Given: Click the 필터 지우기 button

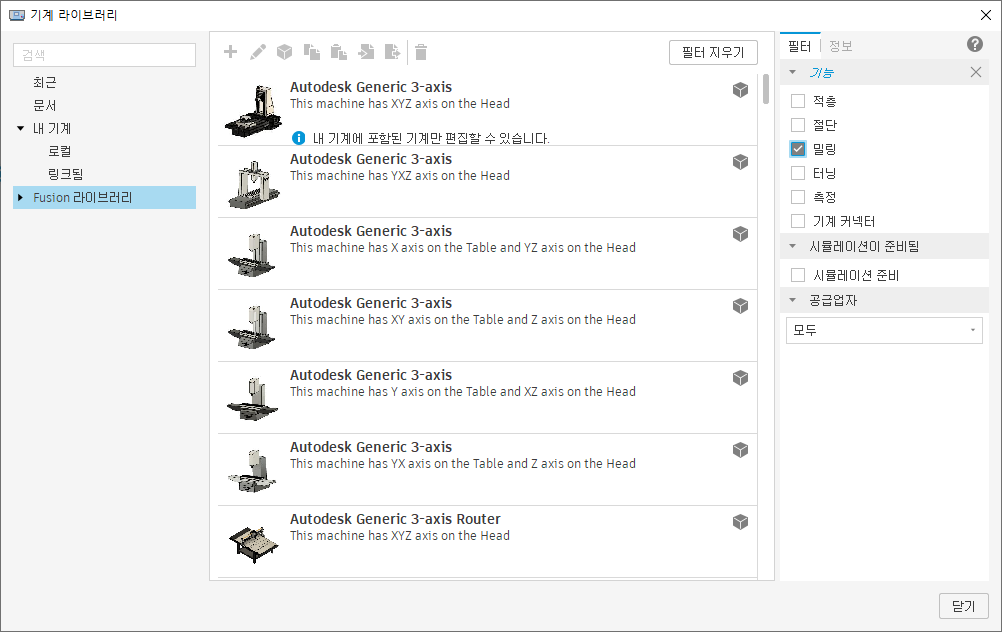Looking at the screenshot, I should (713, 52).
